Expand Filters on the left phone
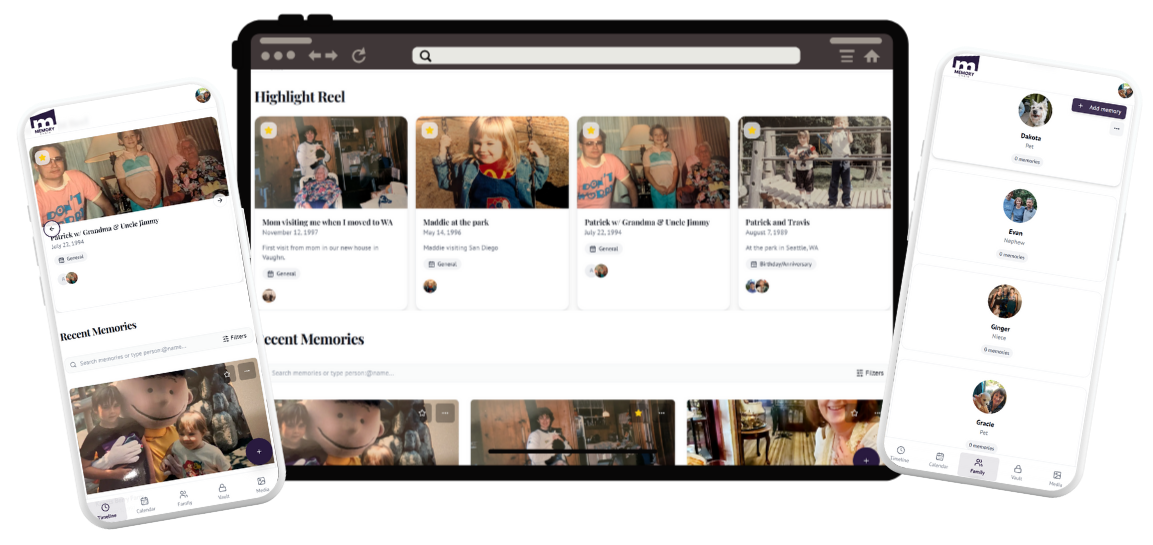 (233, 338)
